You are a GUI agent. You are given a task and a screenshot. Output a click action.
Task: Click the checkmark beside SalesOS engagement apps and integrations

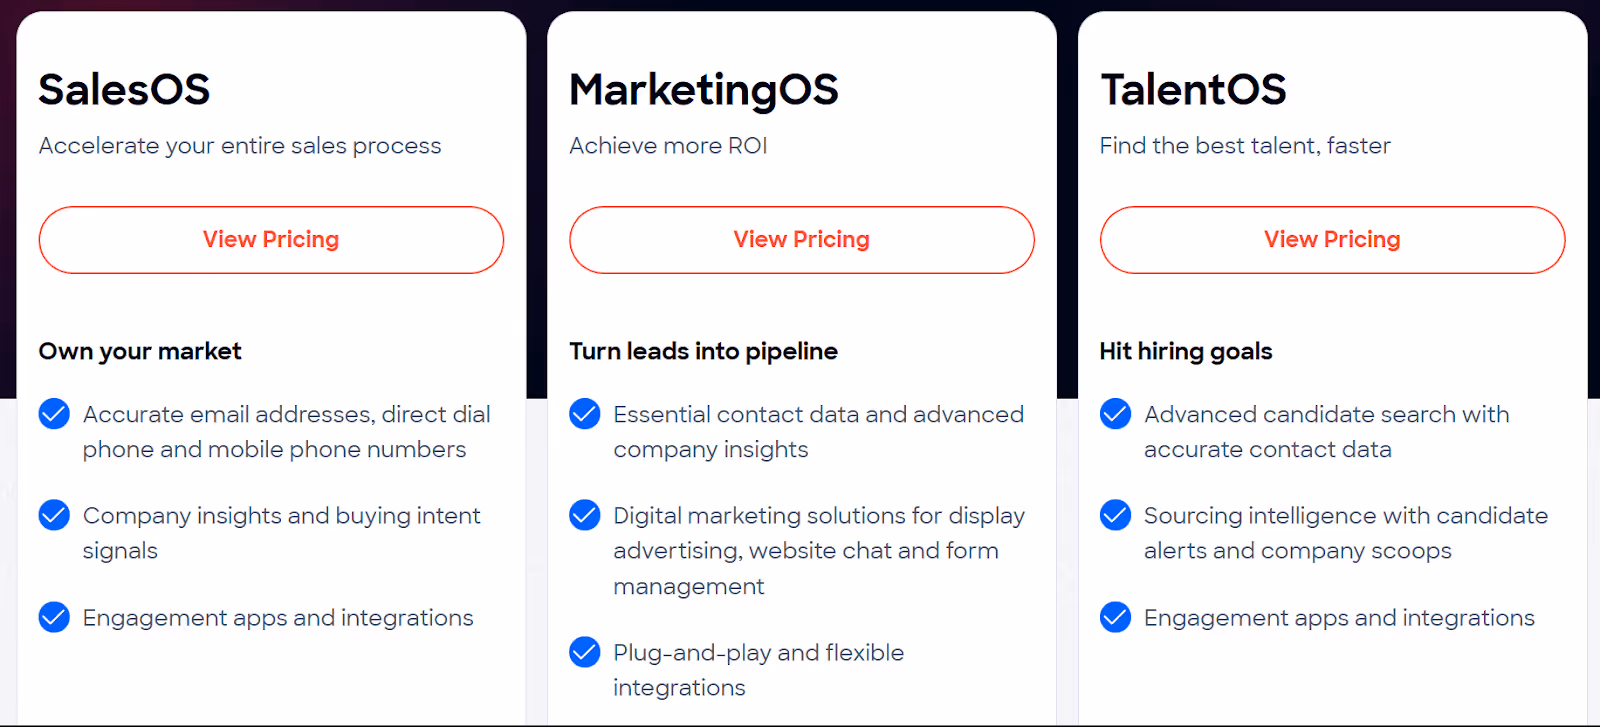point(53,617)
